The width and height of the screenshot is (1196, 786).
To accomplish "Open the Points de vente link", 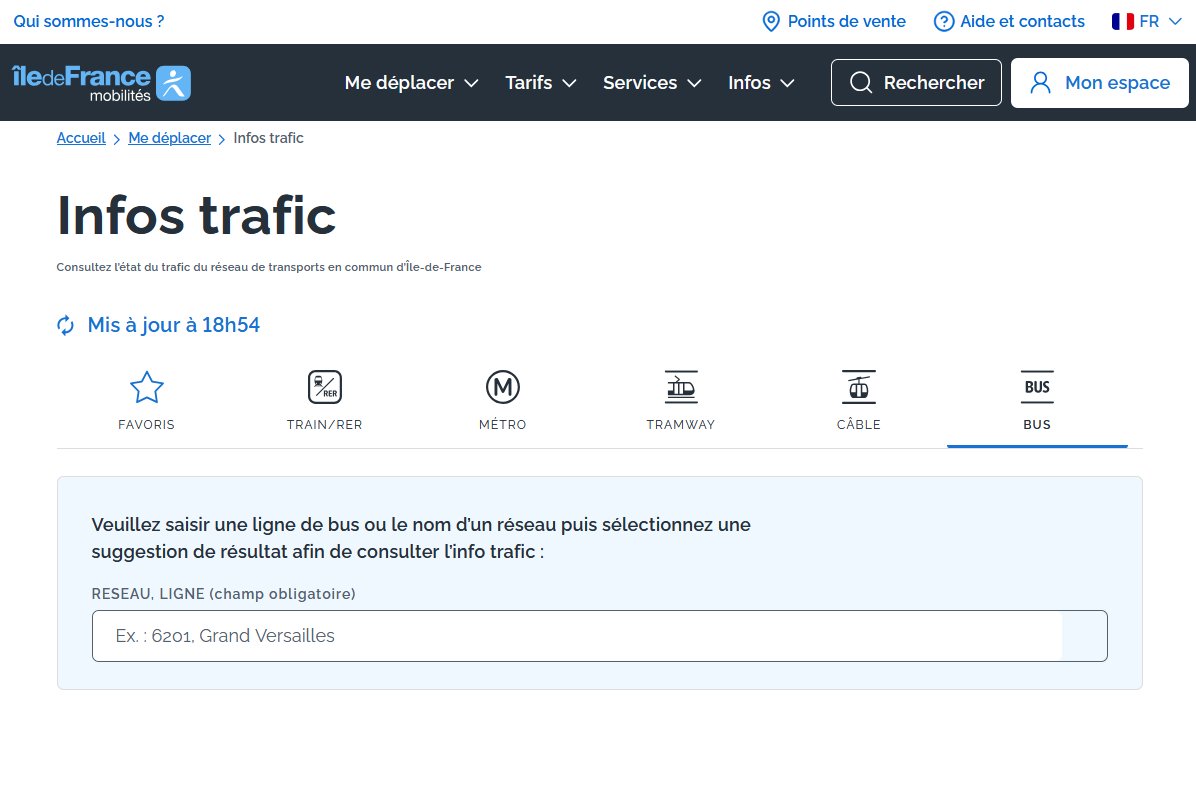I will coord(847,21).
